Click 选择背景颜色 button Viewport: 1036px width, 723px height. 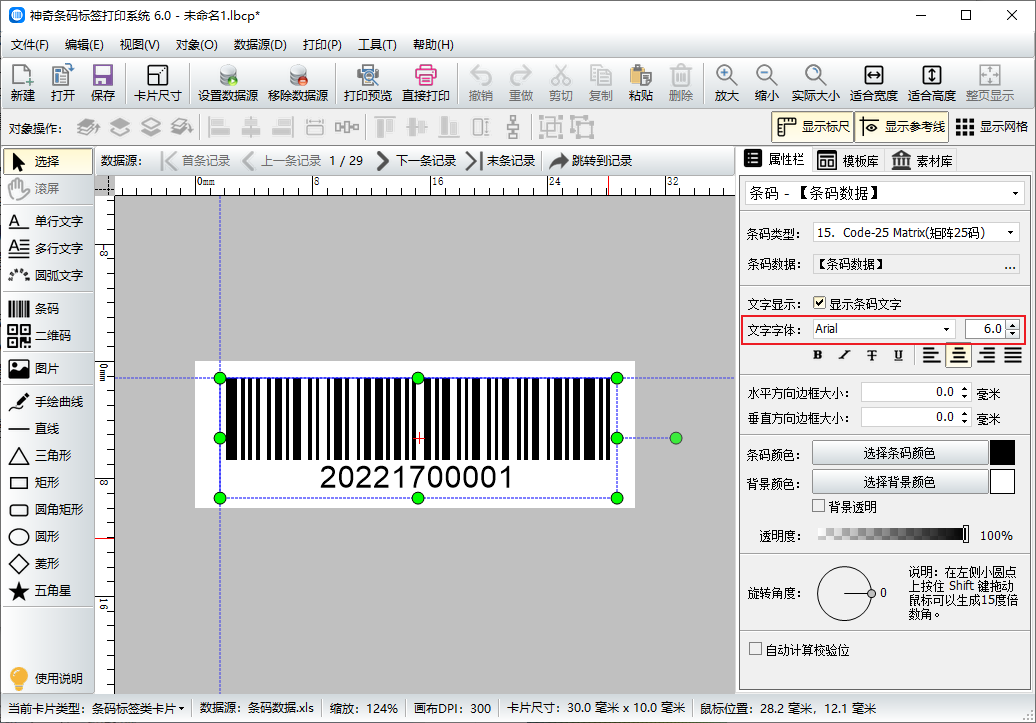click(899, 482)
